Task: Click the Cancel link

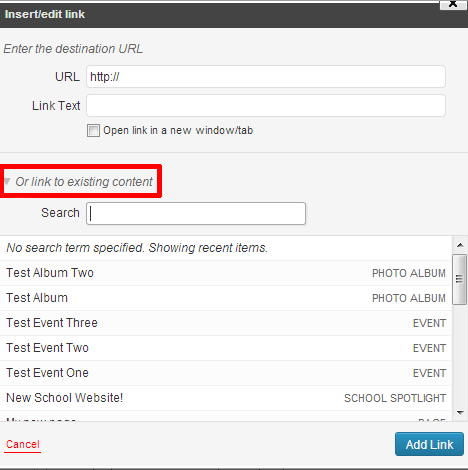Action: [x=23, y=444]
